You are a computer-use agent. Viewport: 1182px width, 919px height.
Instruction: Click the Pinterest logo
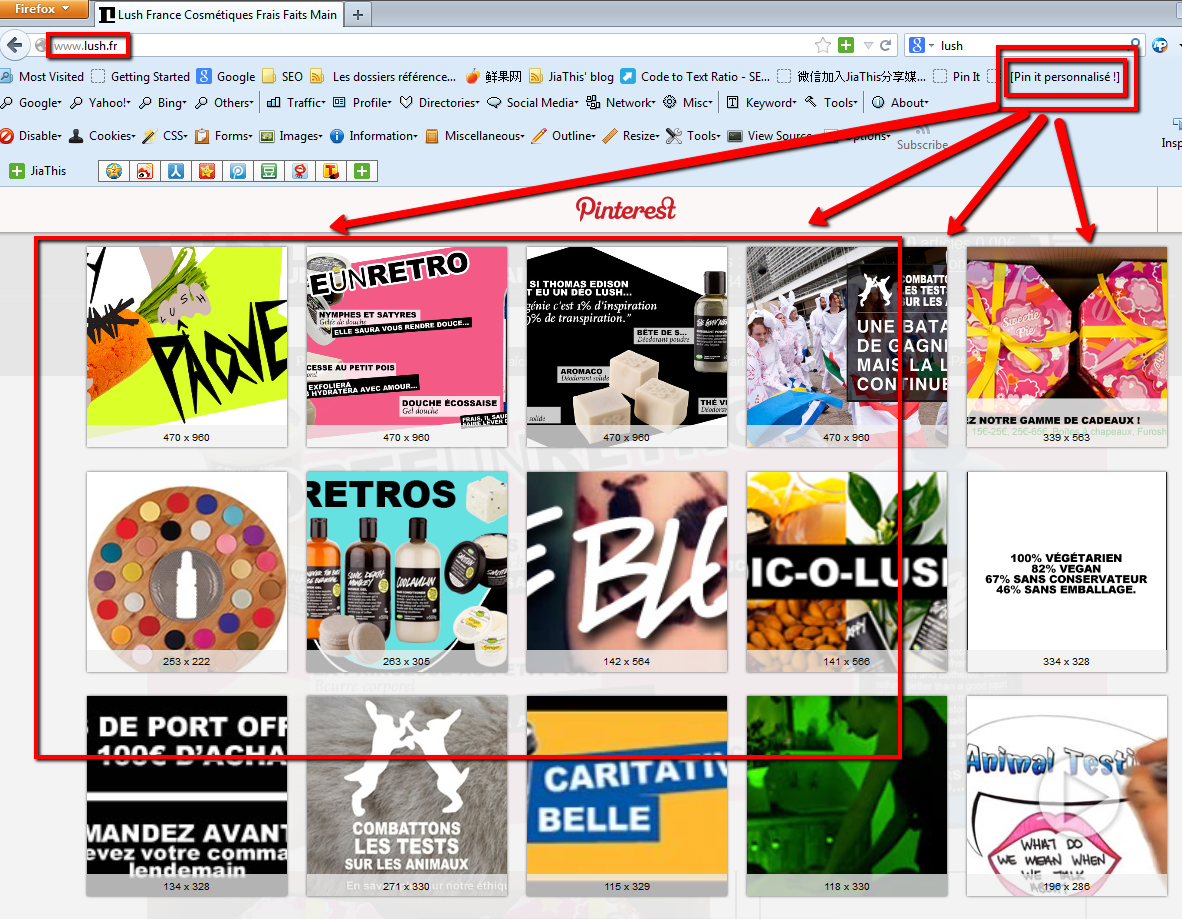pyautogui.click(x=625, y=208)
